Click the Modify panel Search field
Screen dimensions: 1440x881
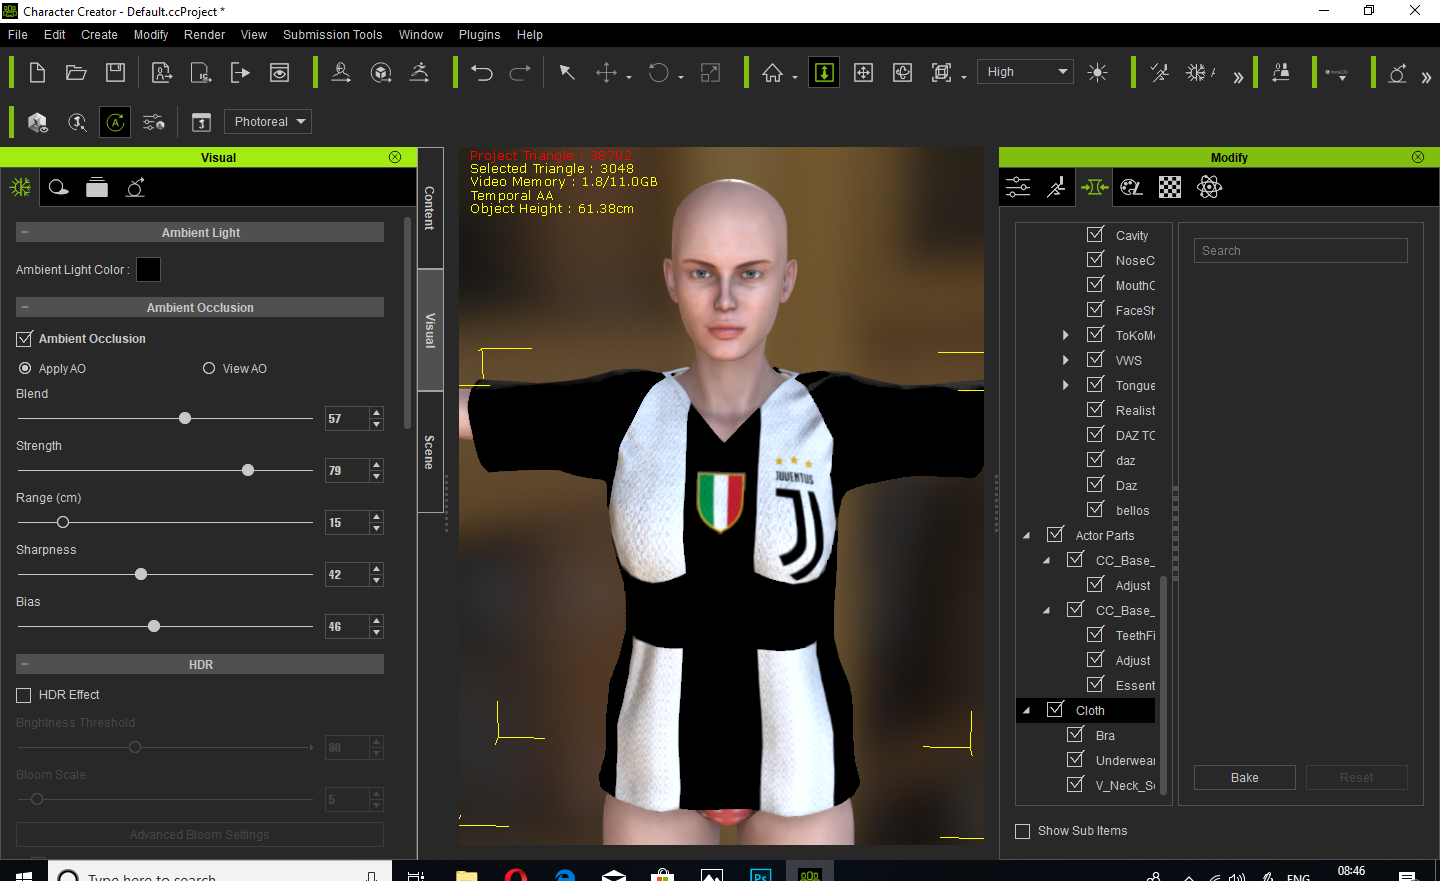pos(1300,250)
